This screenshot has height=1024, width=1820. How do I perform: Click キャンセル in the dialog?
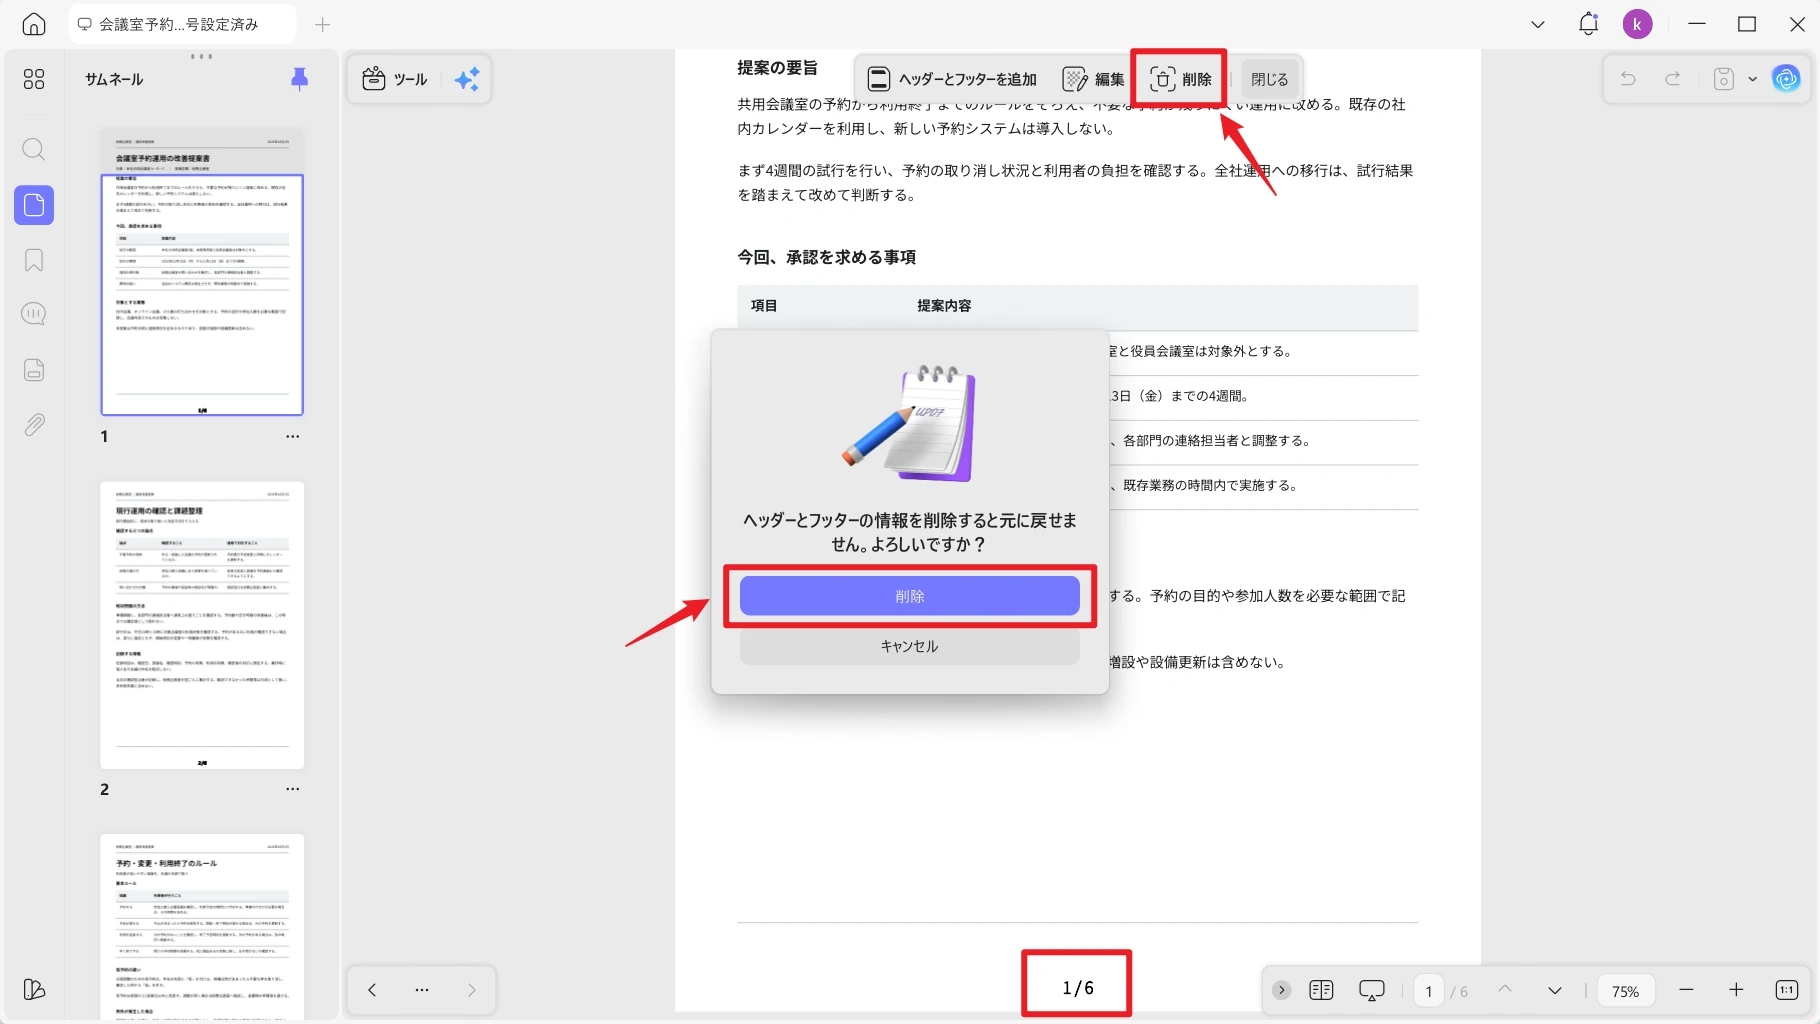coord(910,646)
